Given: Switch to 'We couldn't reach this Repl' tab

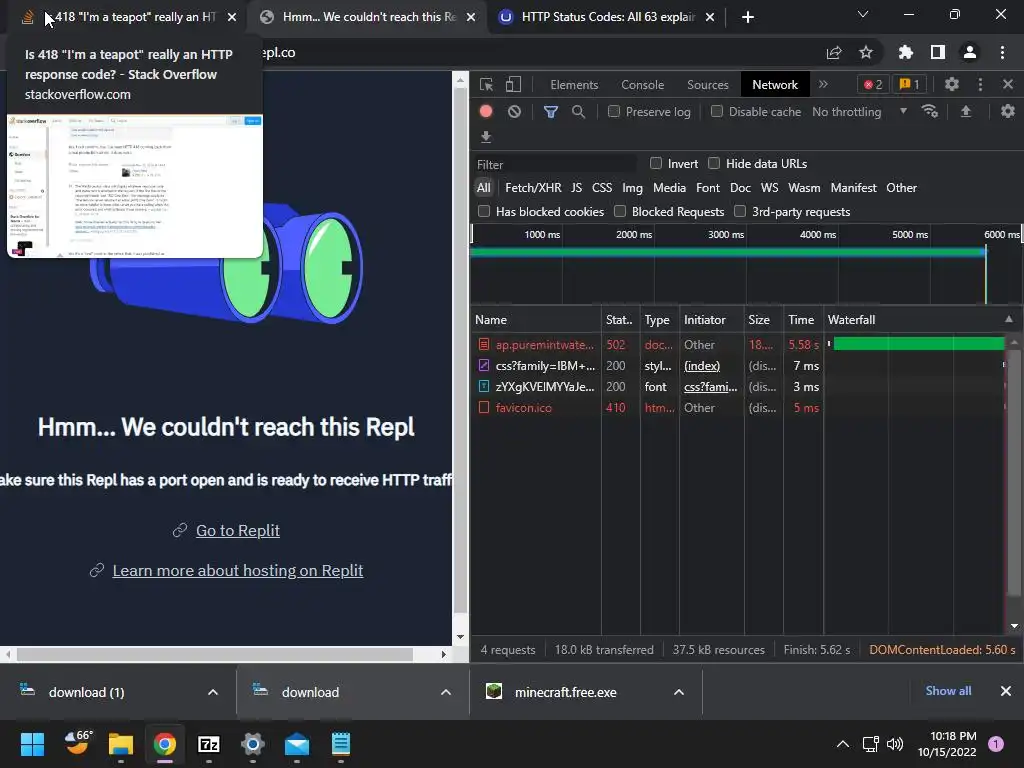Looking at the screenshot, I should tap(368, 17).
